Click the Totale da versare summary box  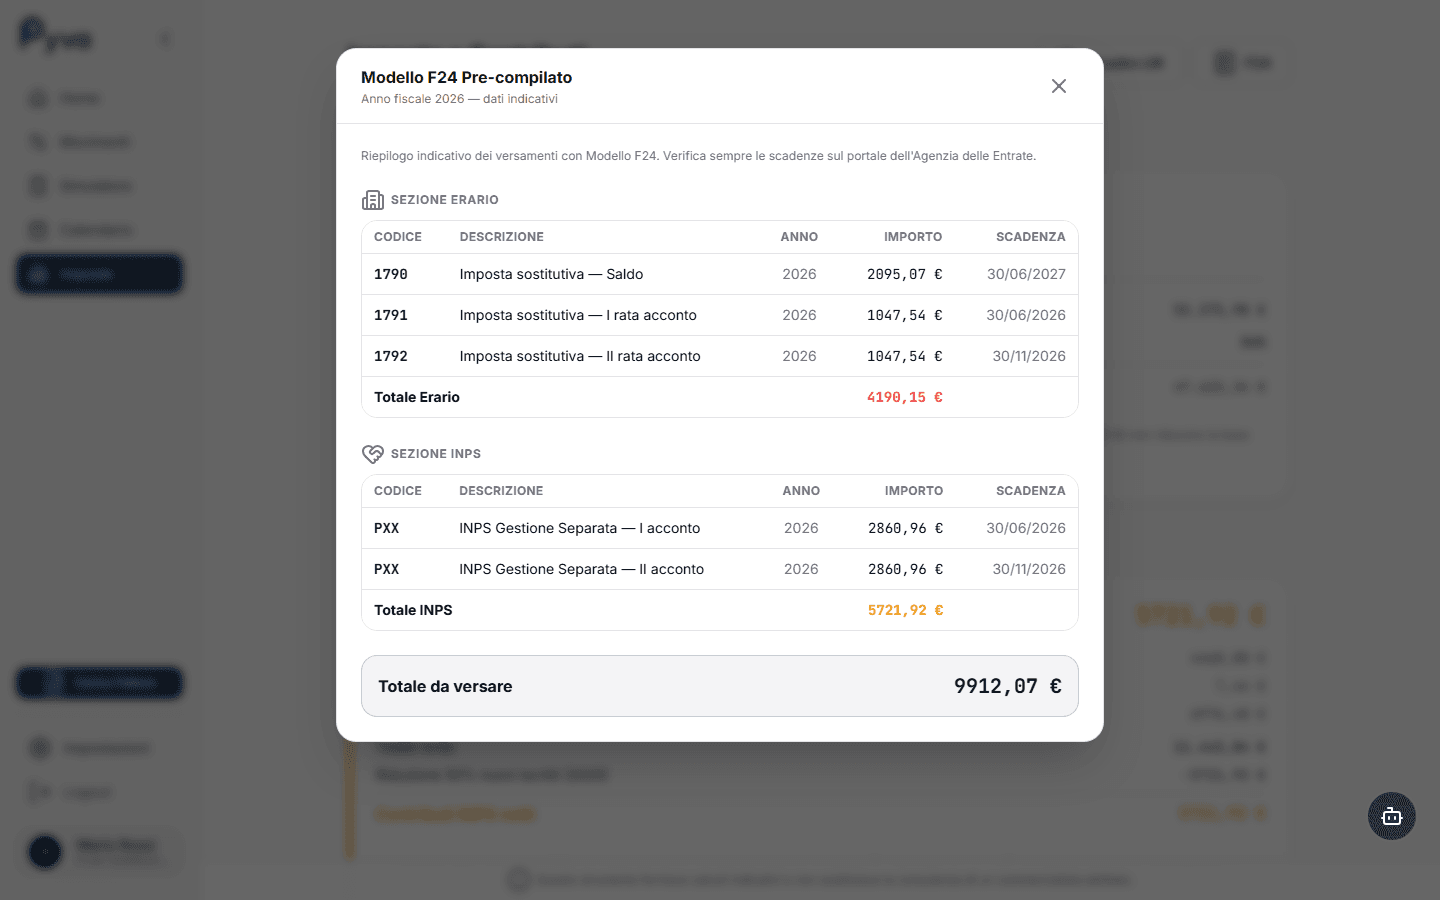[x=719, y=686]
